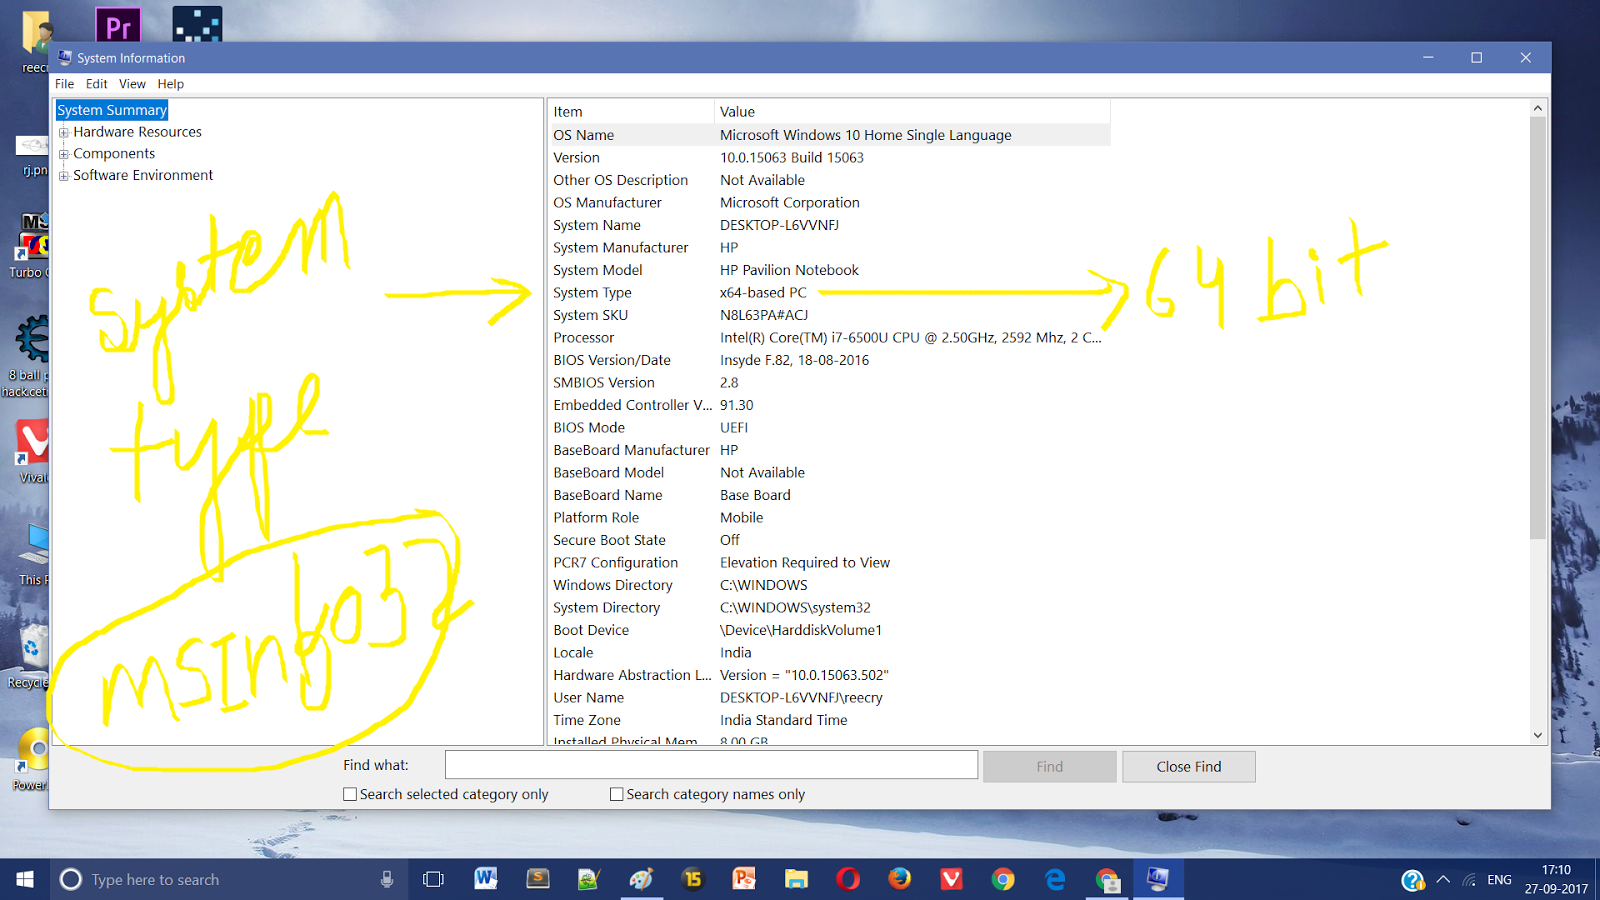Viewport: 1600px width, 900px height.
Task: Open the This PC desktop icon
Action: coord(34,544)
